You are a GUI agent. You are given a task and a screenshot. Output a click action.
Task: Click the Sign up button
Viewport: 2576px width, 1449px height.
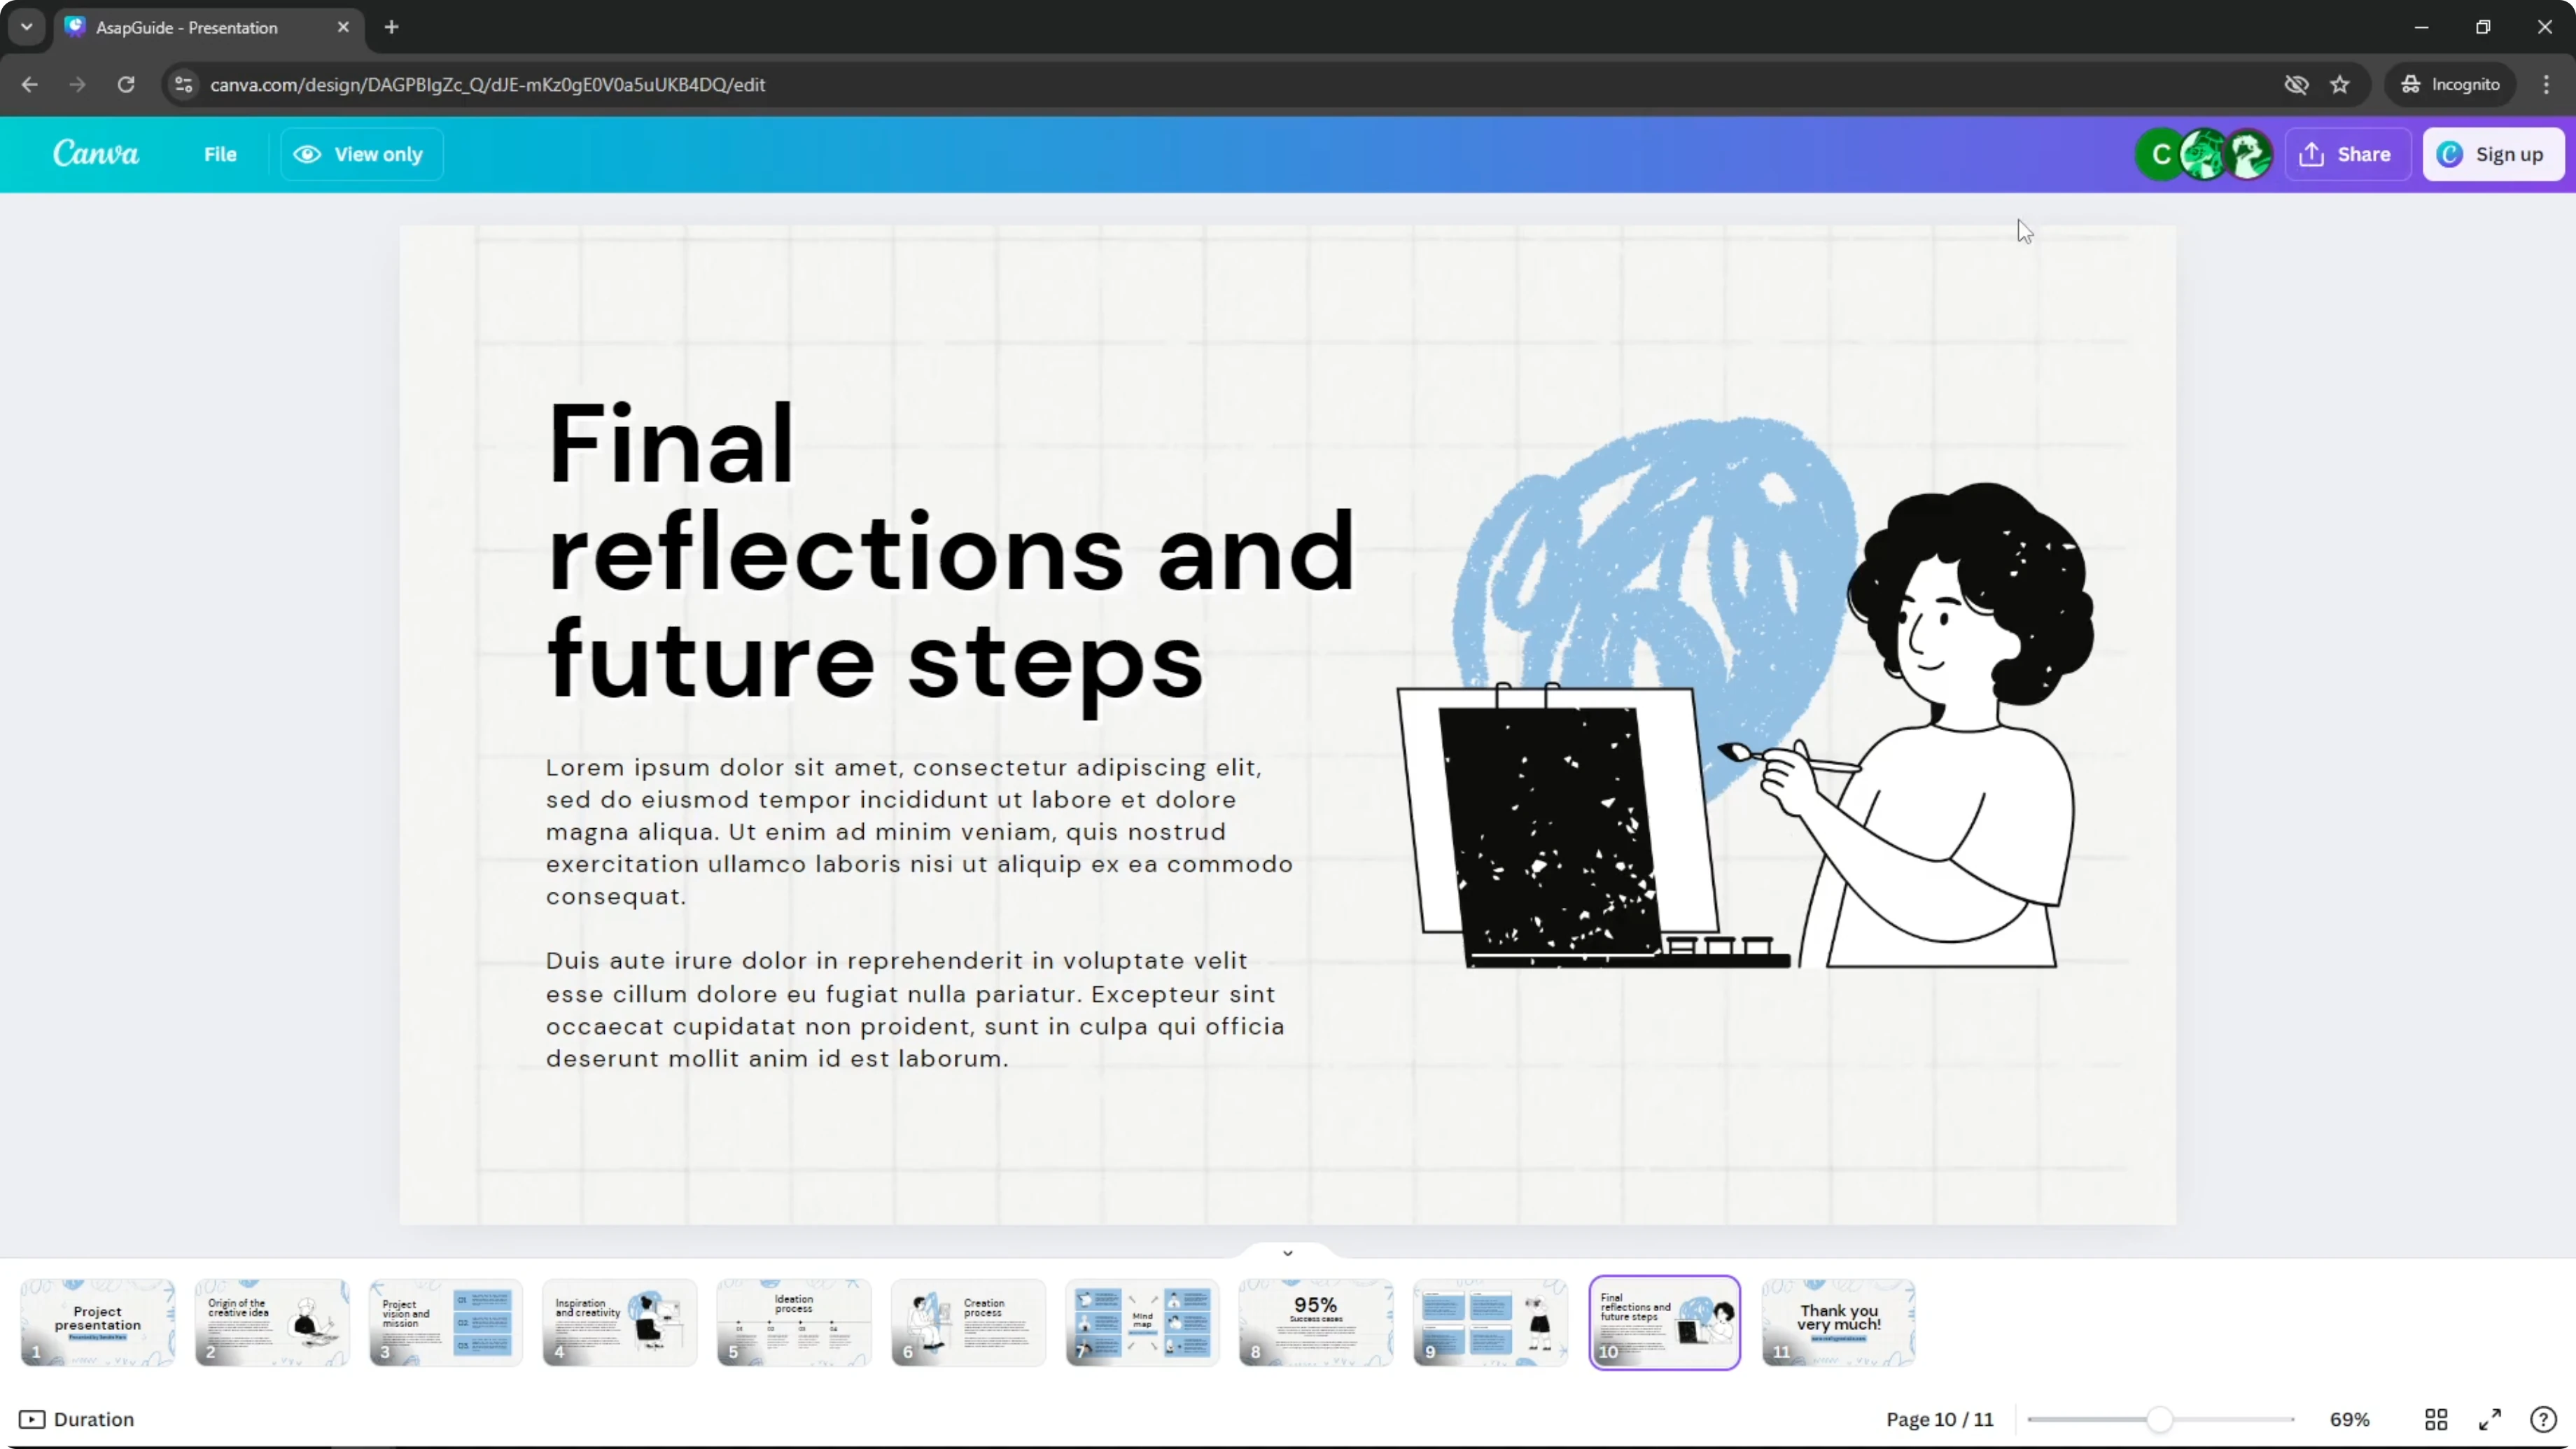[x=2493, y=154]
